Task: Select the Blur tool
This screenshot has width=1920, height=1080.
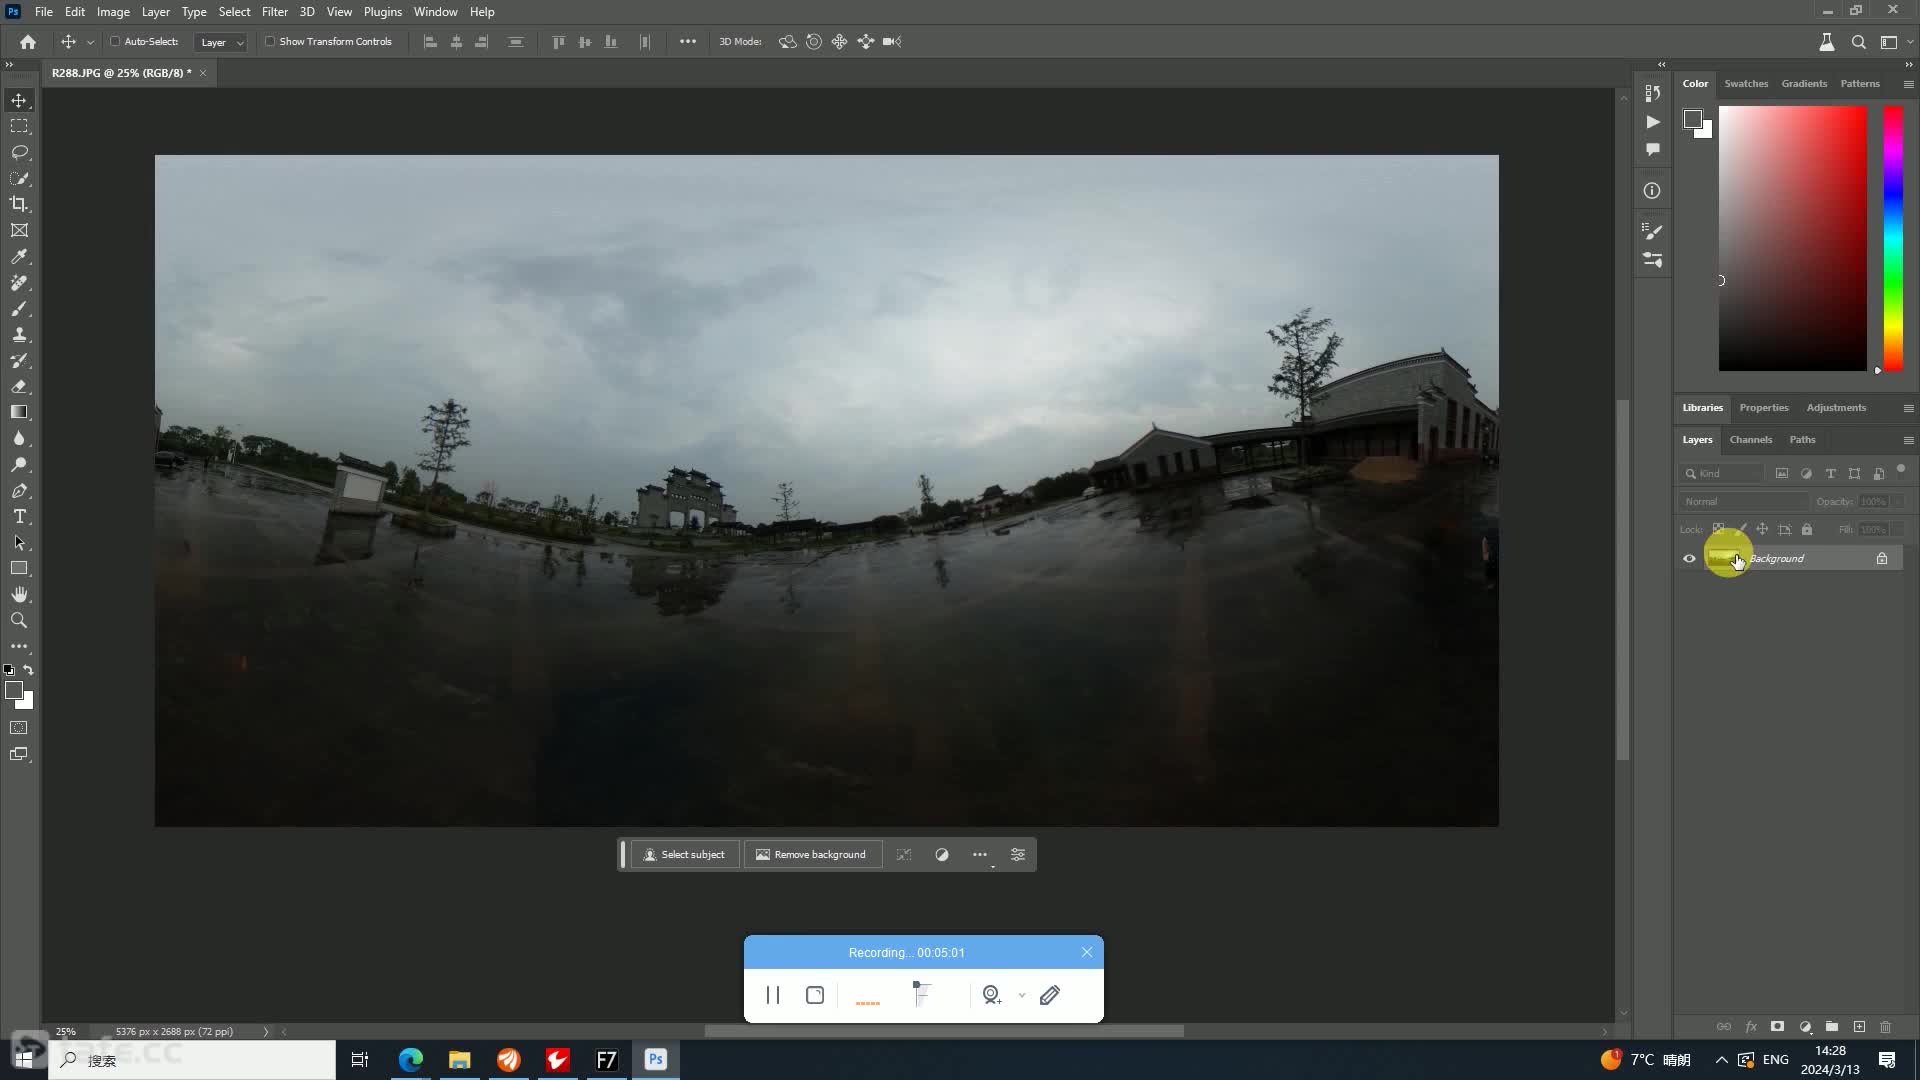Action: [19, 438]
